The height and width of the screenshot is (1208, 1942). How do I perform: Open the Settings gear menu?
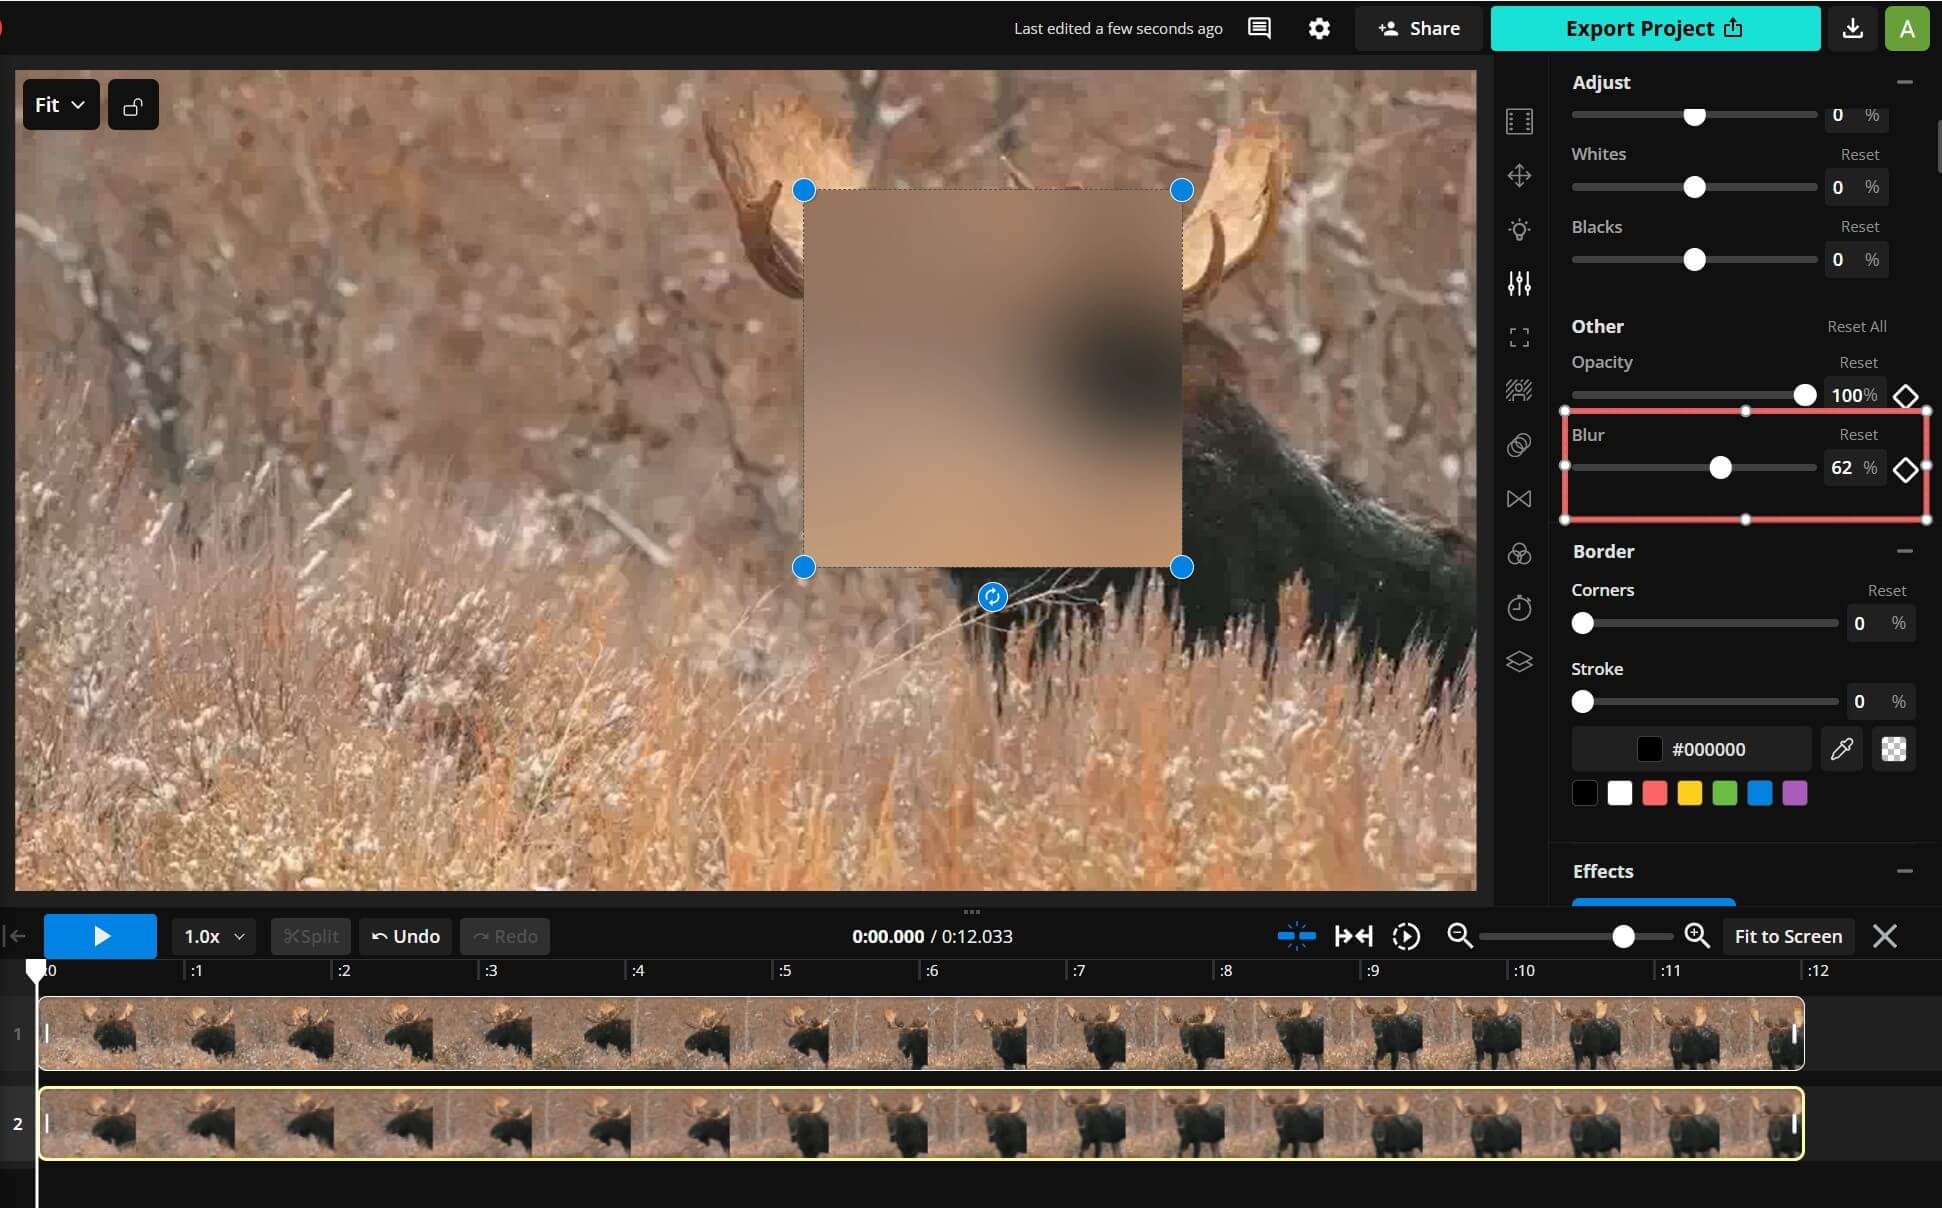point(1319,28)
